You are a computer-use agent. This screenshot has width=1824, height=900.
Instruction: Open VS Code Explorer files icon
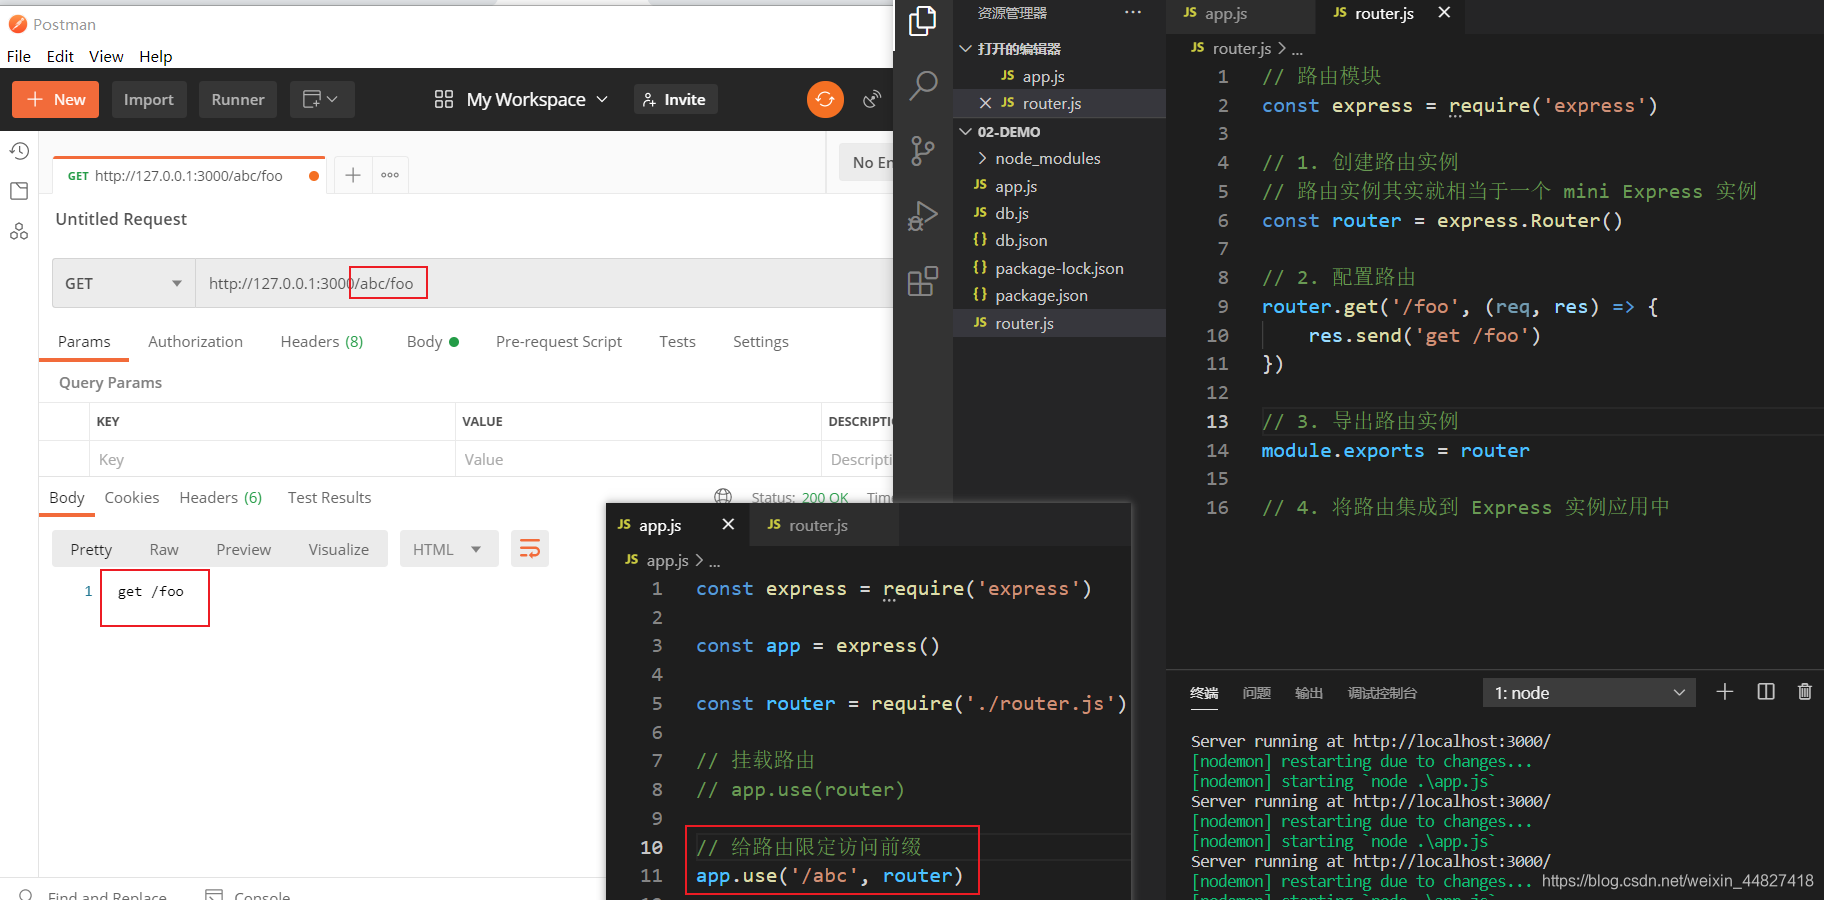(x=922, y=21)
